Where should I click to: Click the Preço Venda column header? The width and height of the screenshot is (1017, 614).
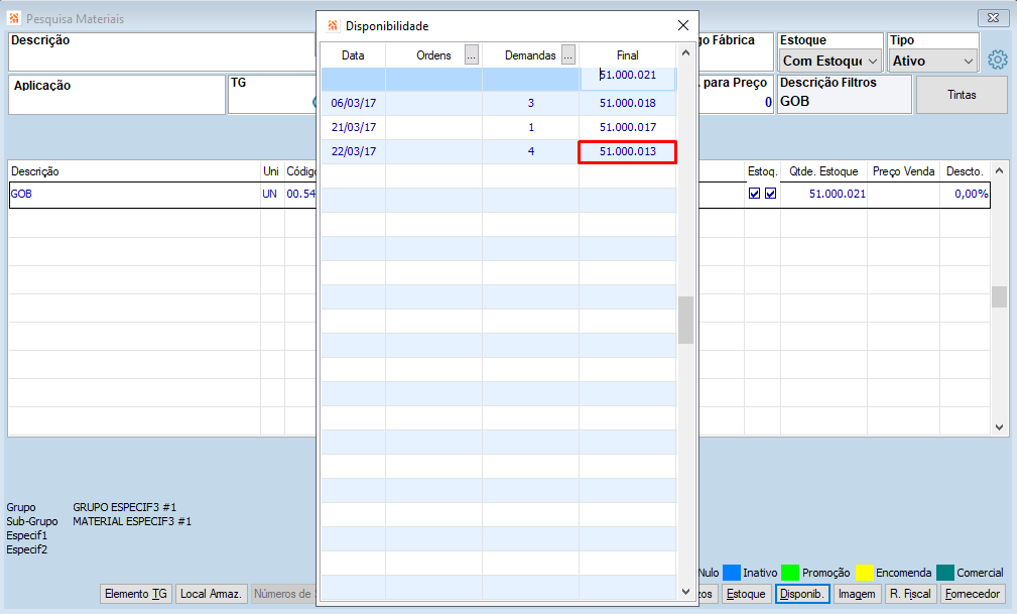(x=903, y=171)
